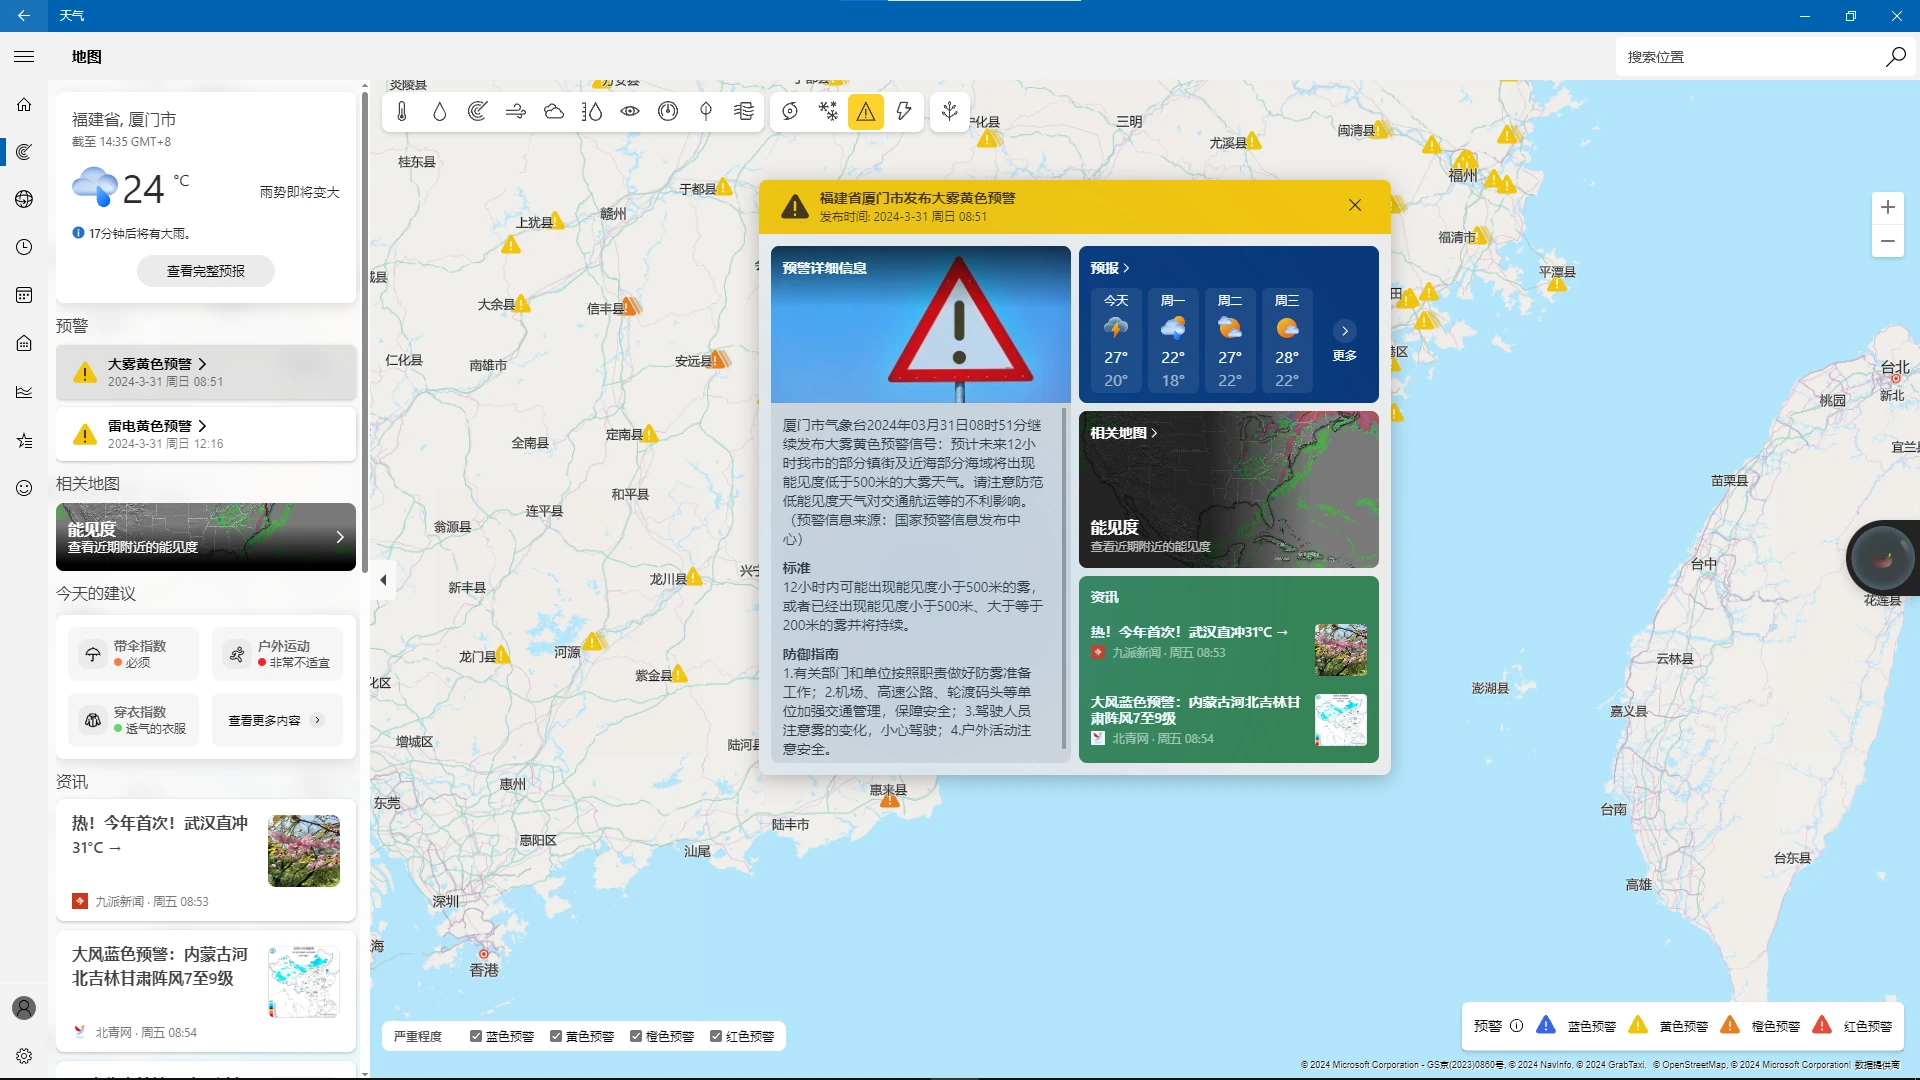This screenshot has width=1920, height=1080.
Task: Click the 搜索位置 search field
Action: 1750,57
